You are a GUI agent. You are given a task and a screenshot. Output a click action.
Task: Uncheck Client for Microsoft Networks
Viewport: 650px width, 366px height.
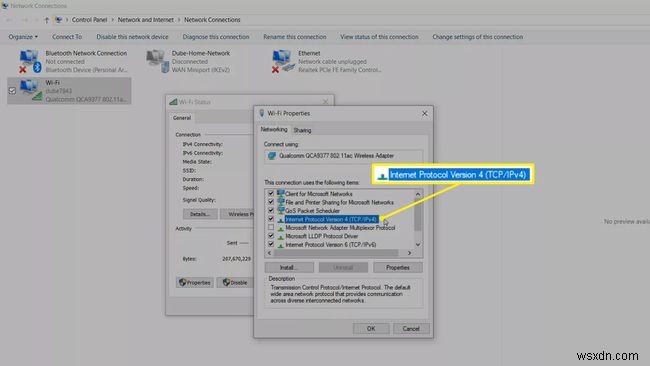click(x=271, y=194)
